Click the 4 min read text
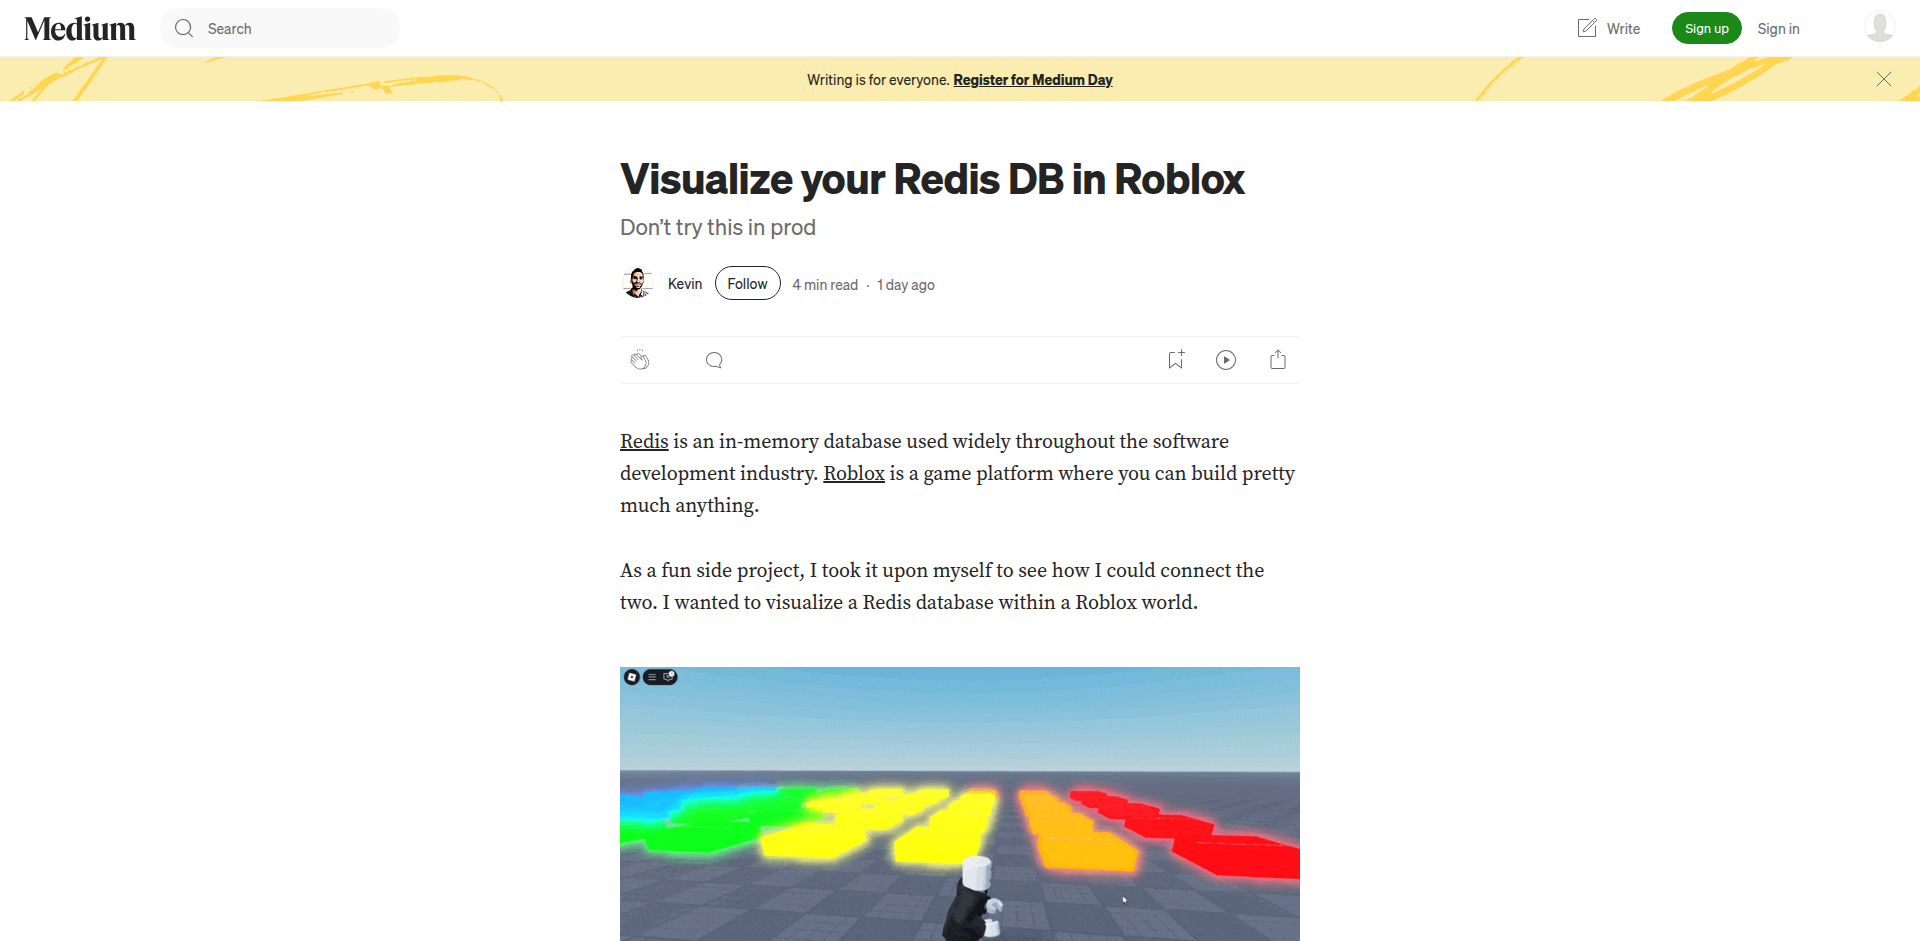This screenshot has width=1920, height=941. point(825,285)
